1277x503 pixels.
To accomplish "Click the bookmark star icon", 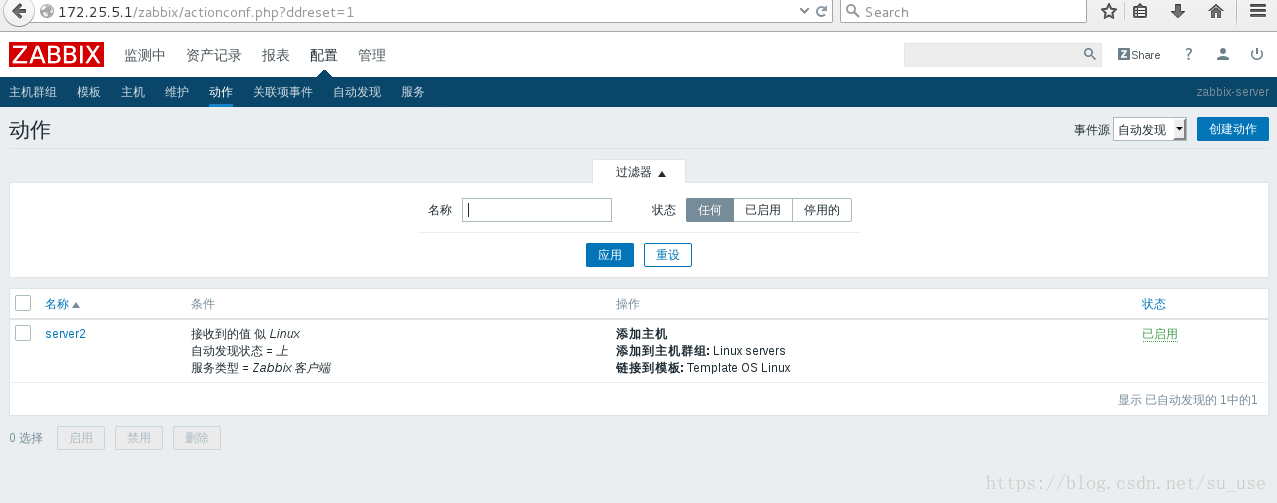I will (x=1108, y=12).
